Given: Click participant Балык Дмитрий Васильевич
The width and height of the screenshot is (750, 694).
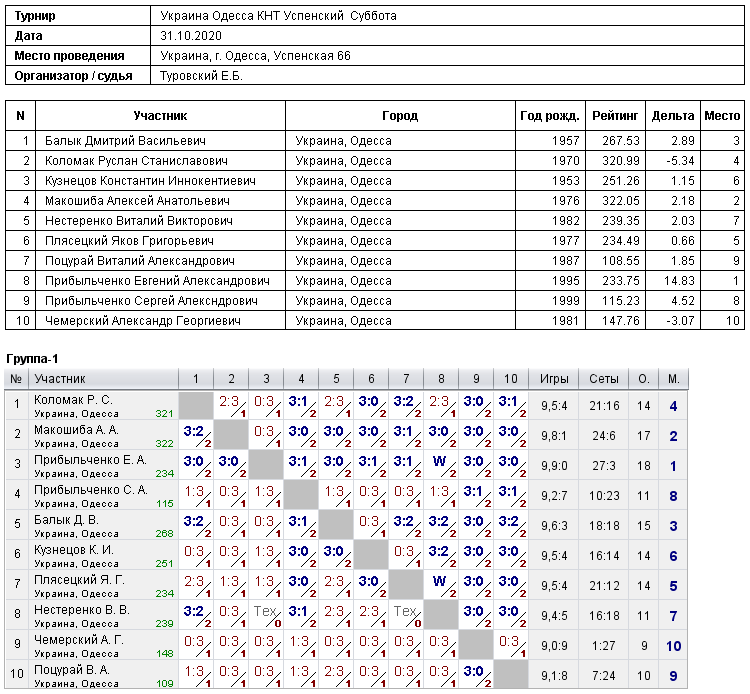Looking at the screenshot, I should [x=125, y=141].
